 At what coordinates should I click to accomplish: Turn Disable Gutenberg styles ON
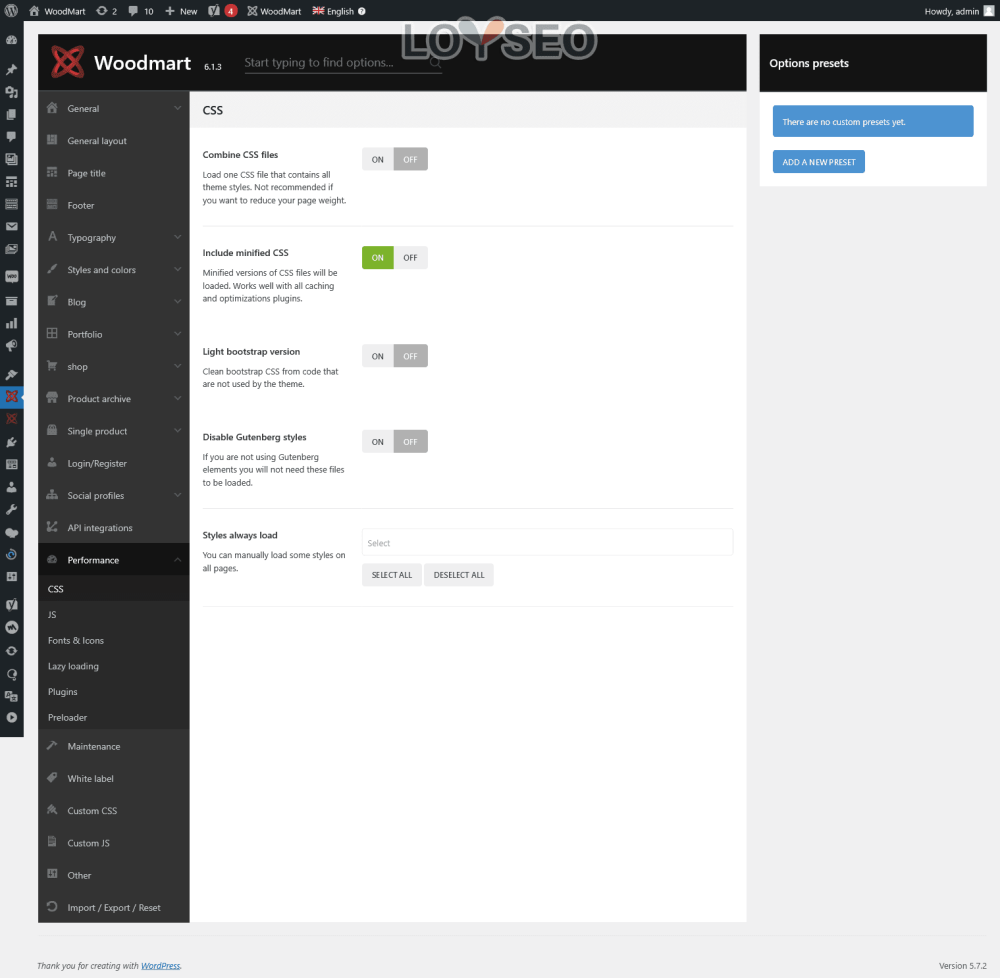(378, 442)
